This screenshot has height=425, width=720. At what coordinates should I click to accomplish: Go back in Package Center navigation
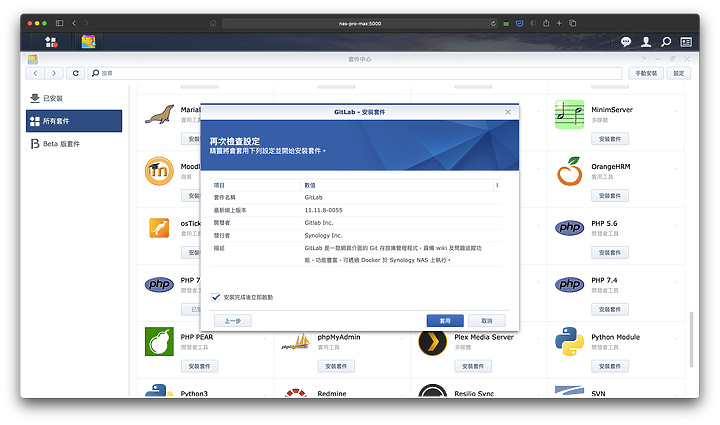click(x=35, y=73)
